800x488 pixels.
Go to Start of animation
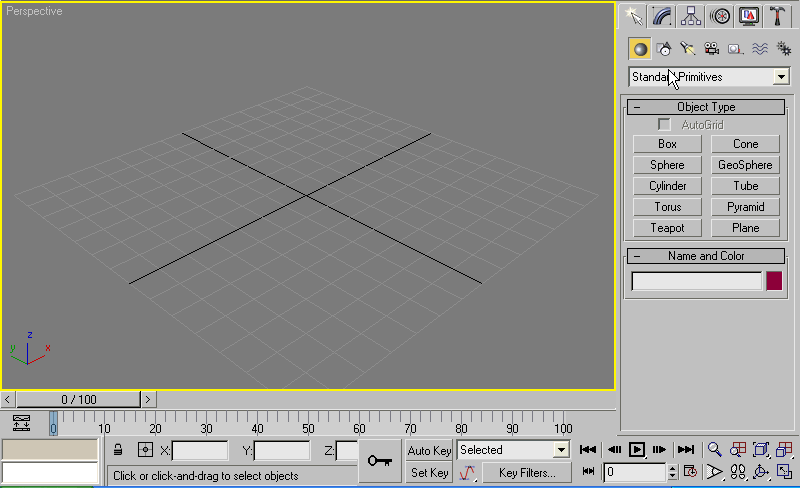click(588, 450)
